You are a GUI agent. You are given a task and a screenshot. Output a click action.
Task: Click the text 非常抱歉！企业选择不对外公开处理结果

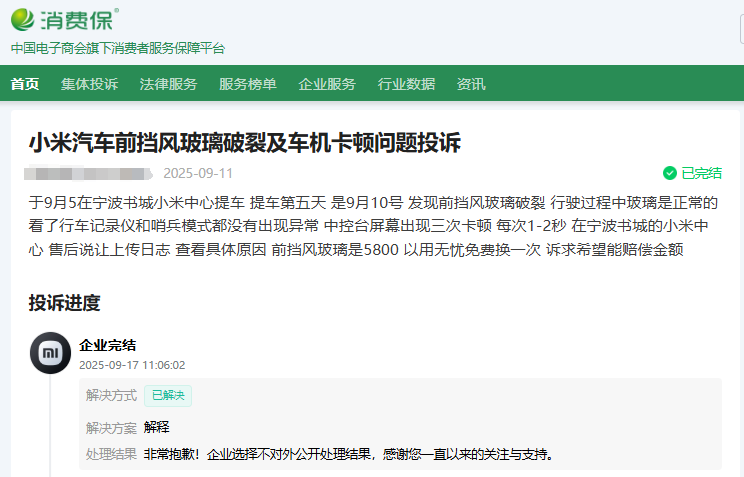click(x=257, y=454)
